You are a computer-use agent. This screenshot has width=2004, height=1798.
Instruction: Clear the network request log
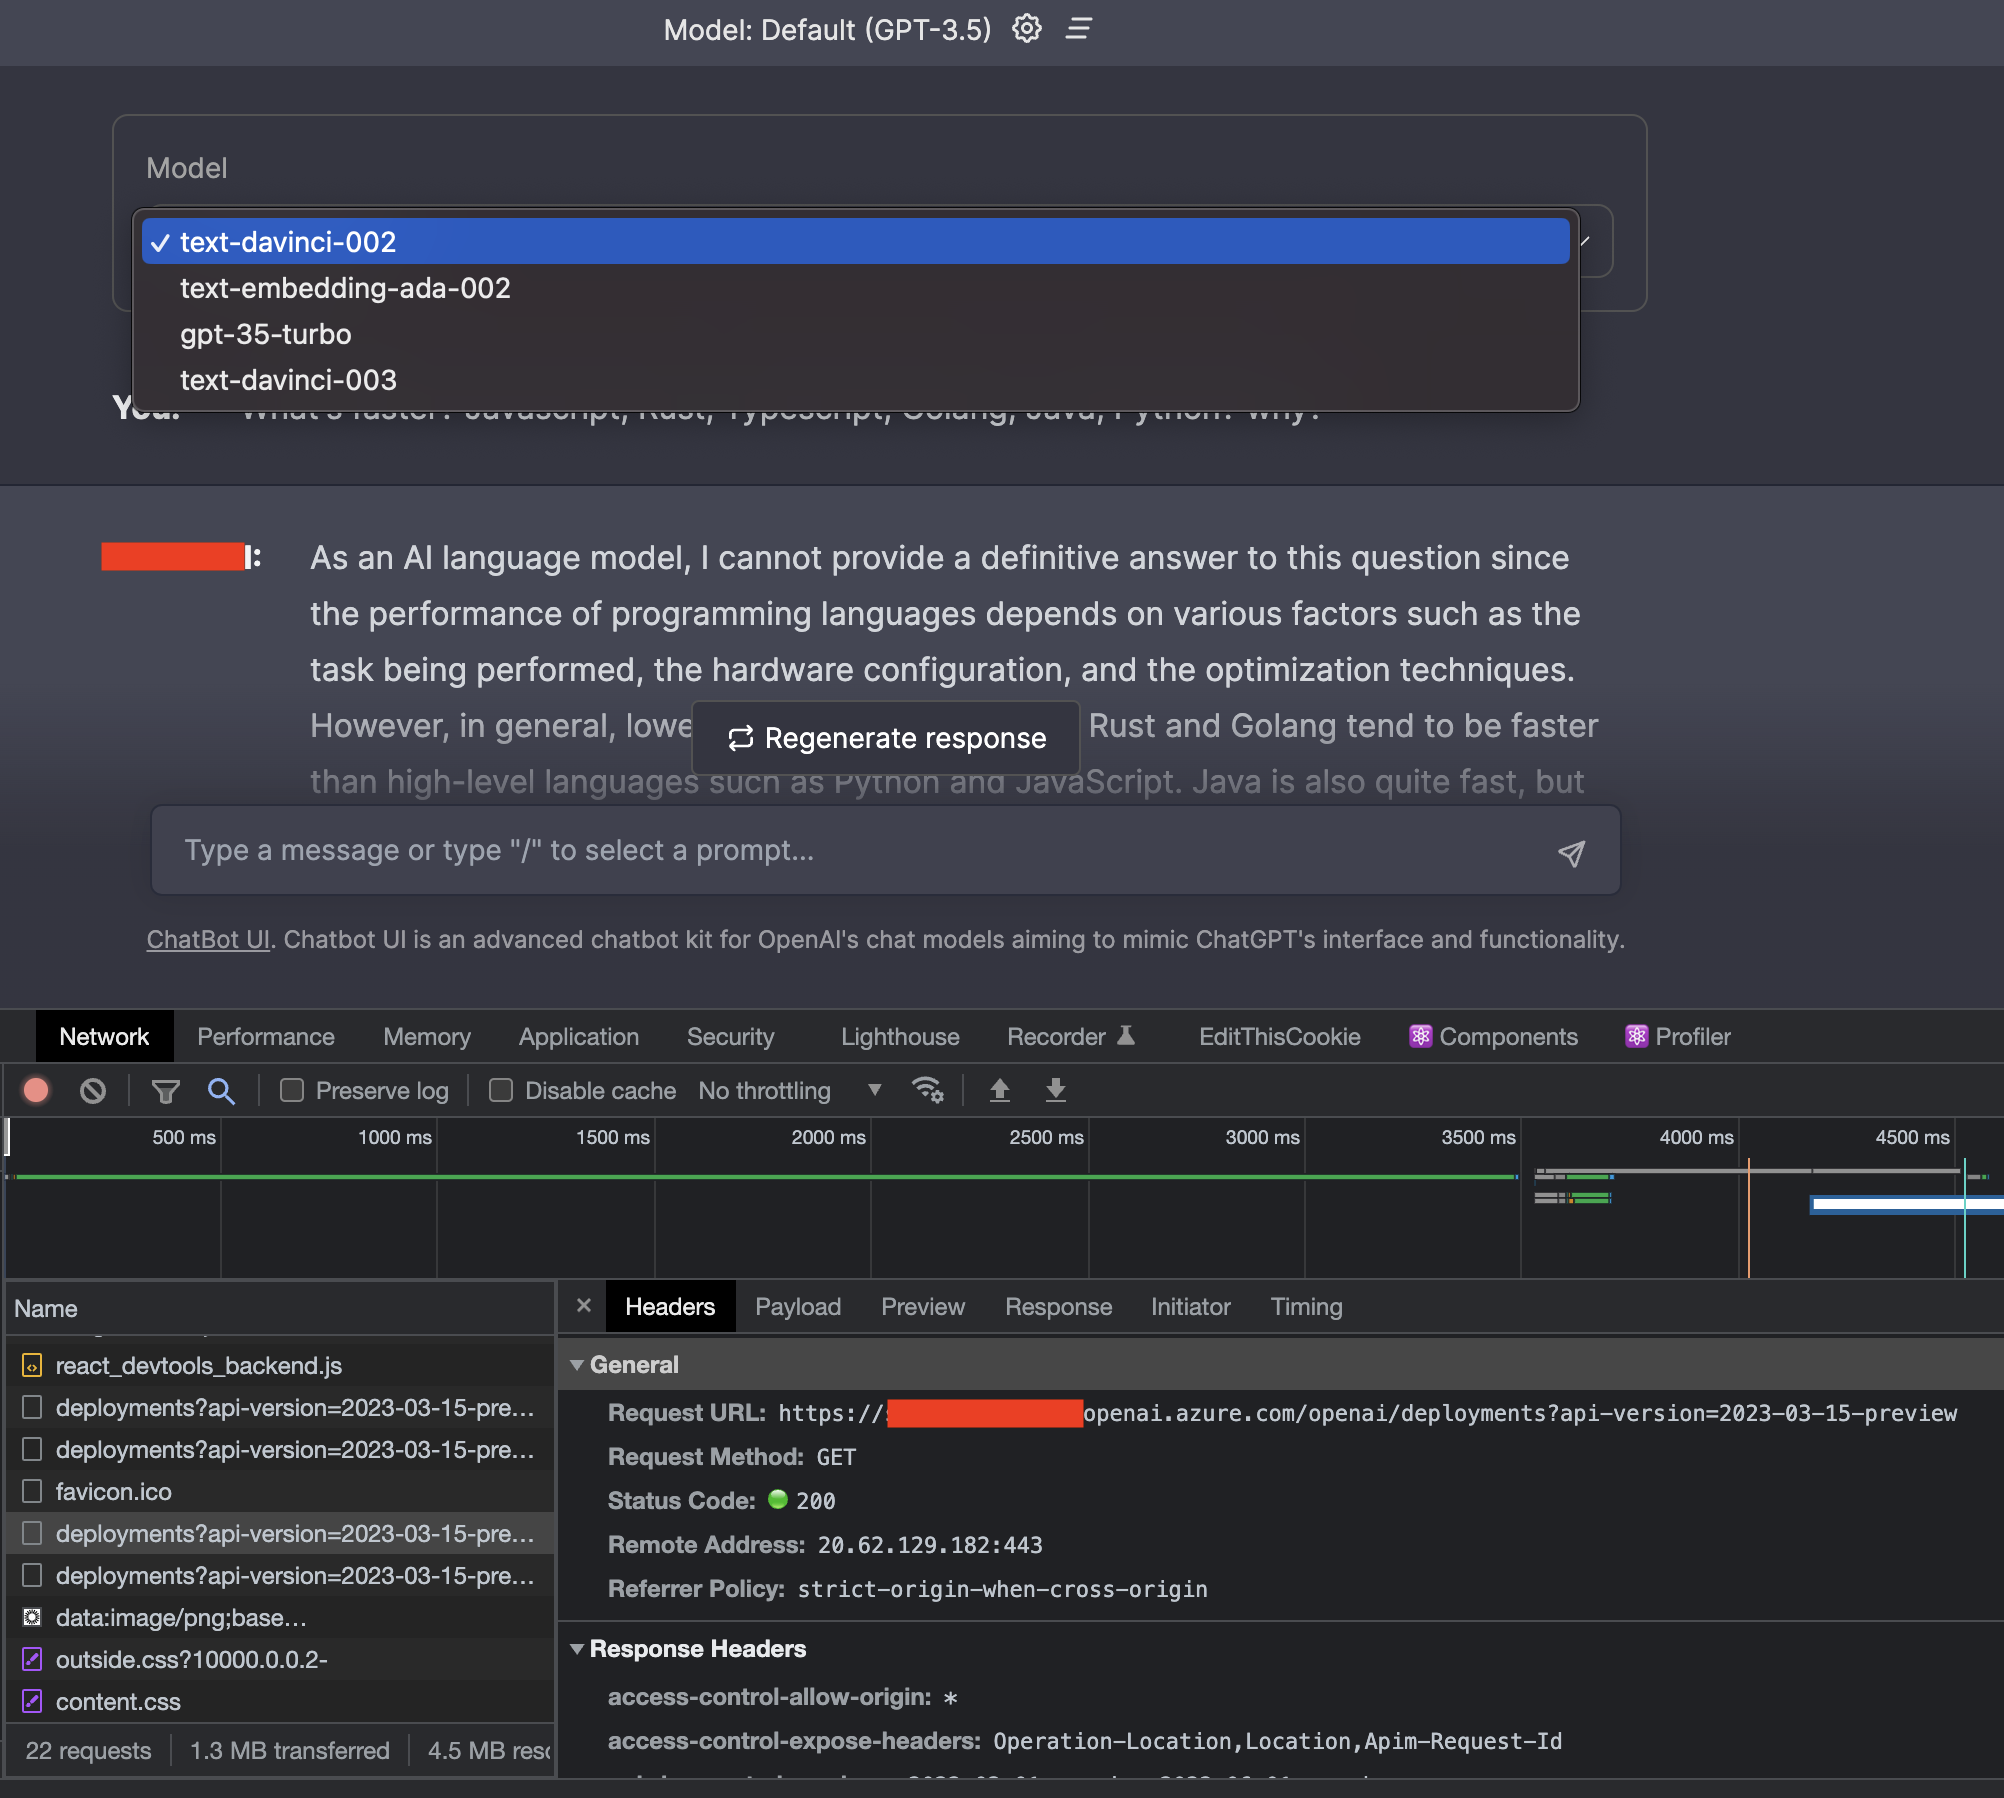[x=93, y=1090]
